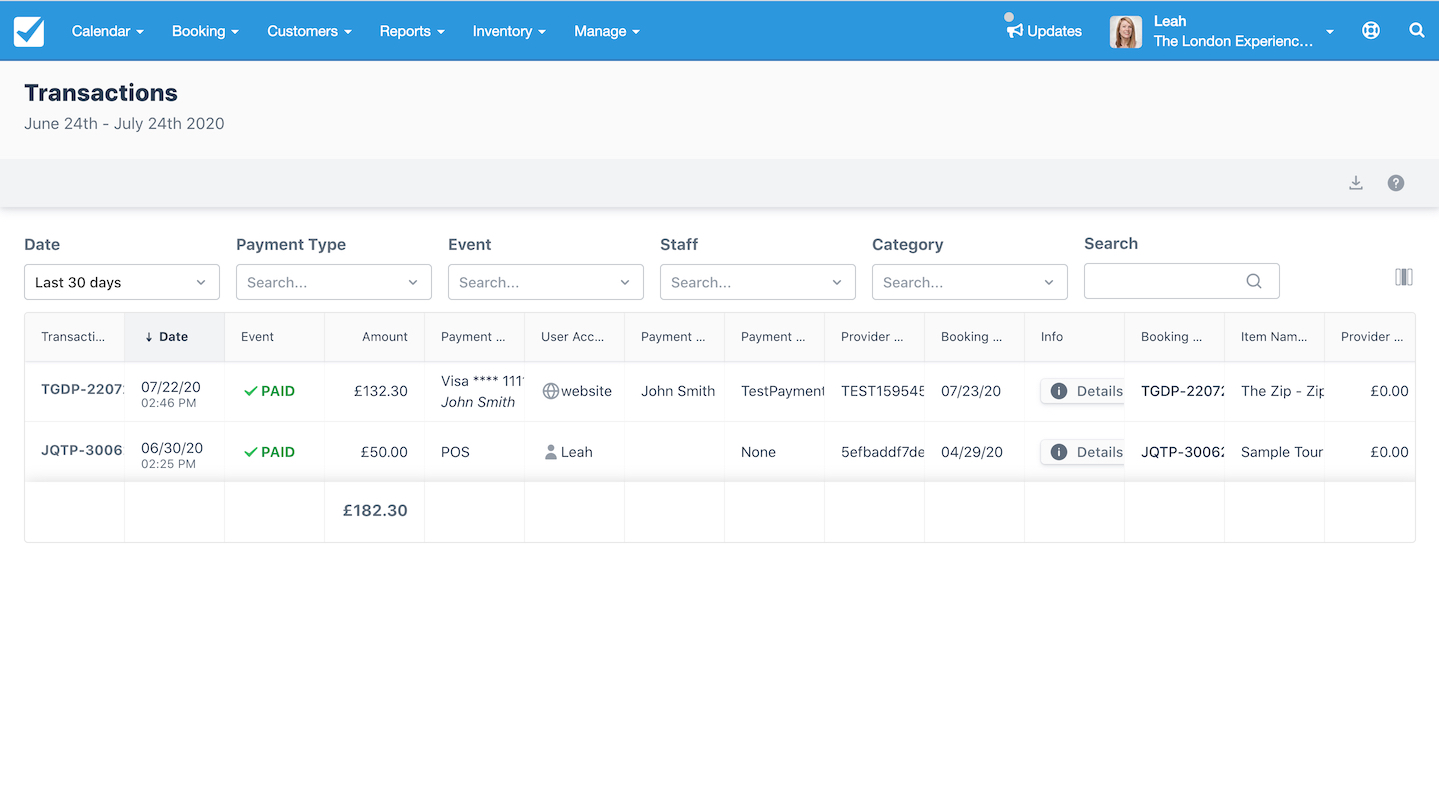Click the Item Name column header
This screenshot has width=1439, height=788.
1274,337
